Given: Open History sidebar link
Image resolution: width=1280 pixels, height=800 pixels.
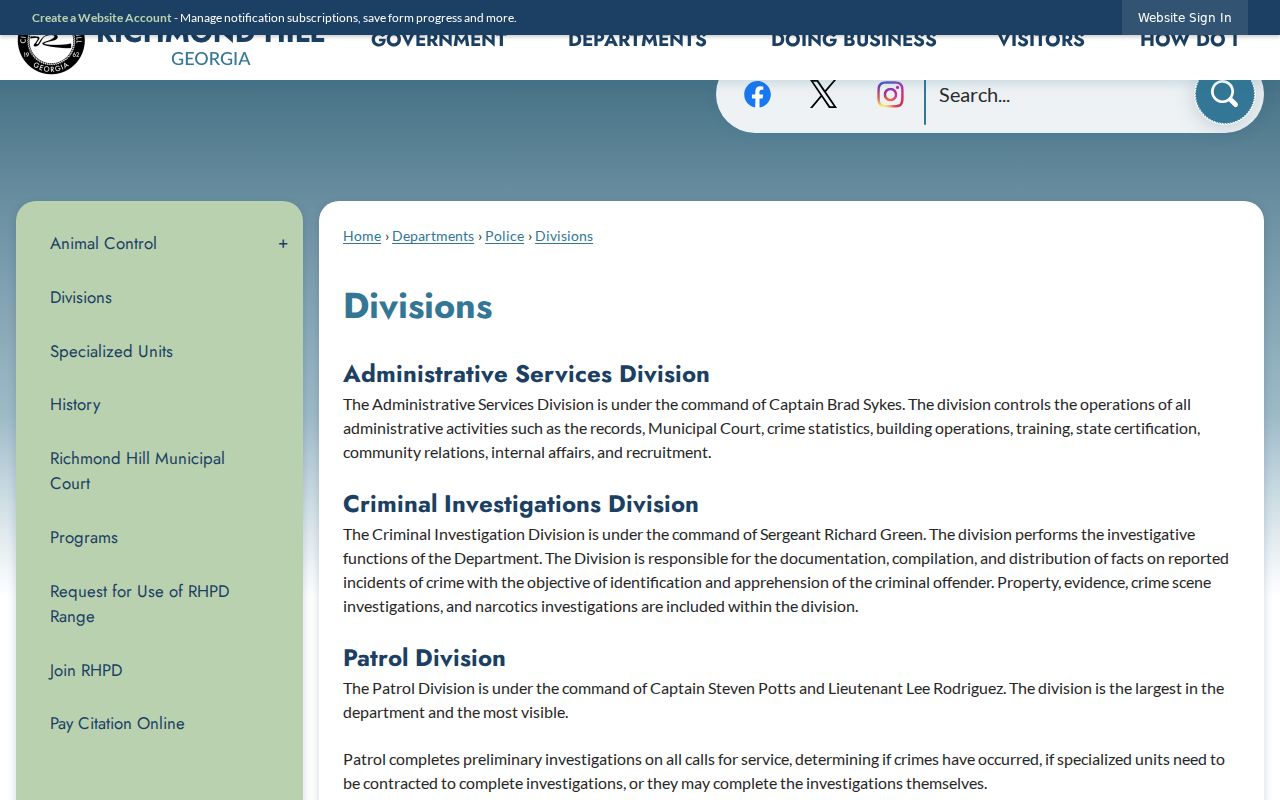Looking at the screenshot, I should click(x=75, y=405).
